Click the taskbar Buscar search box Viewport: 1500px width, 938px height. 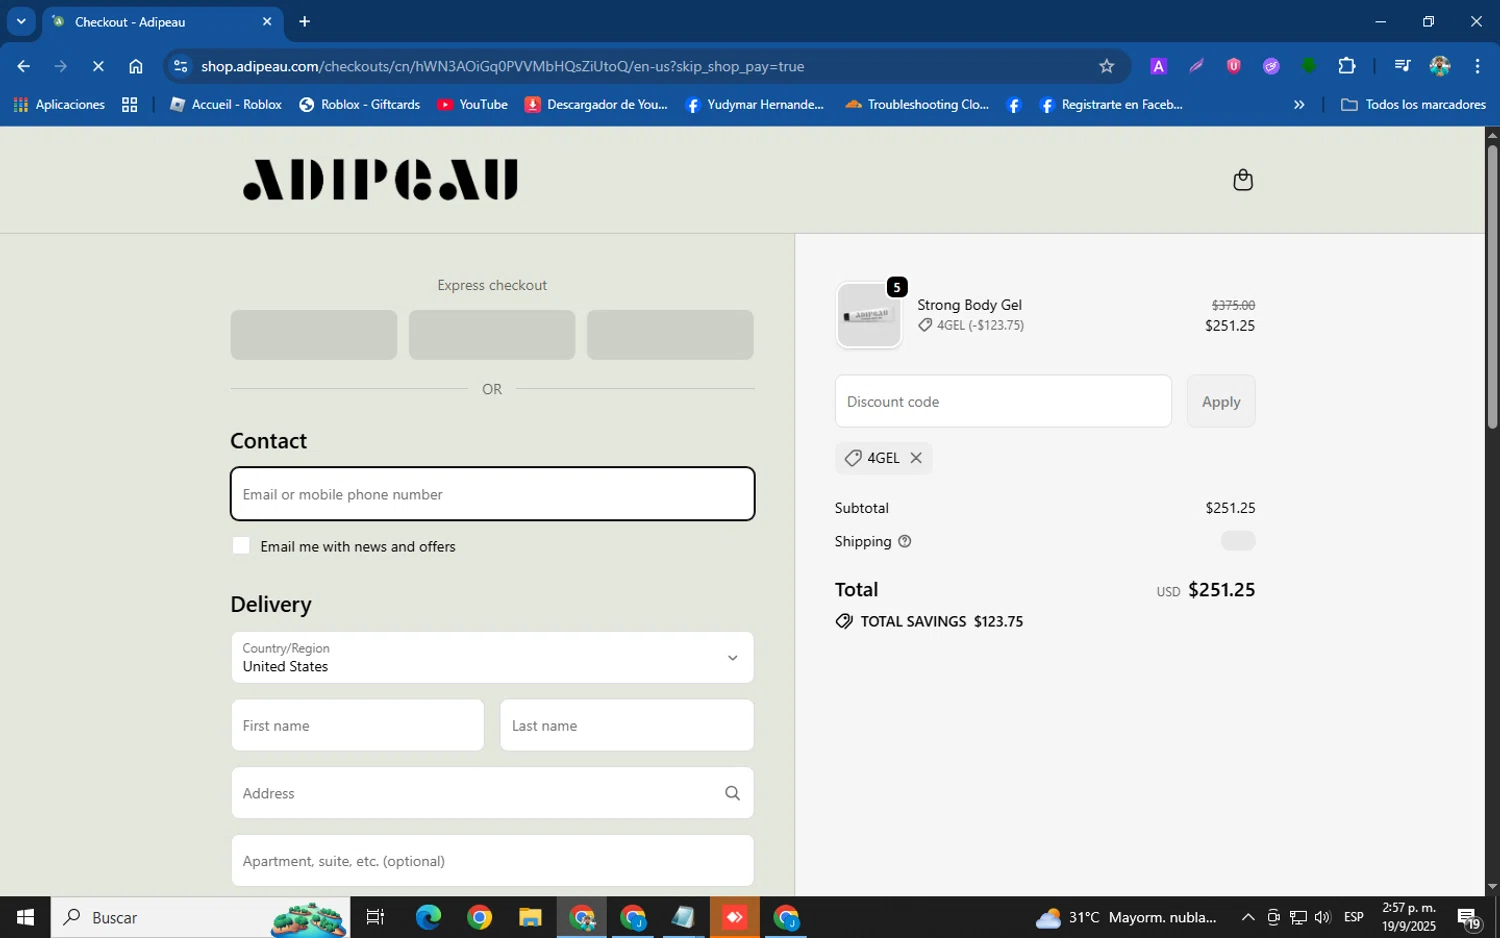tap(200, 917)
